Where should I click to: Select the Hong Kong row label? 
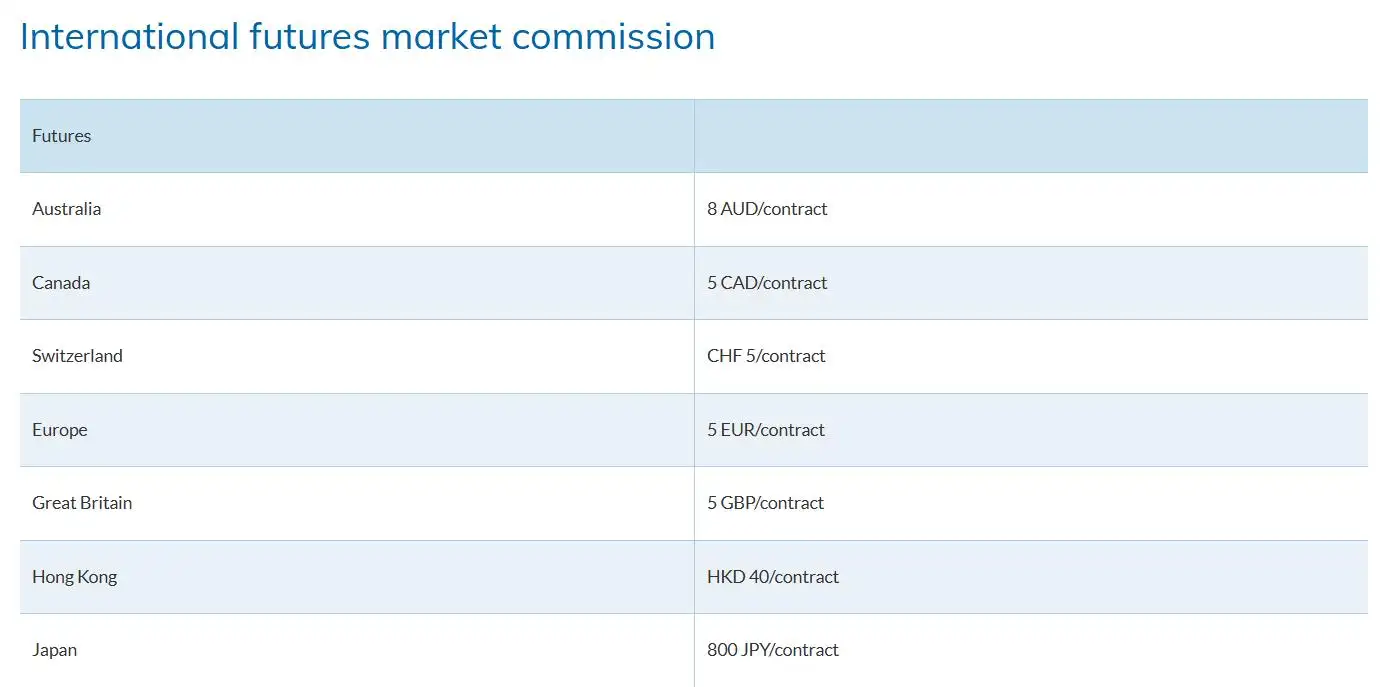[74, 577]
